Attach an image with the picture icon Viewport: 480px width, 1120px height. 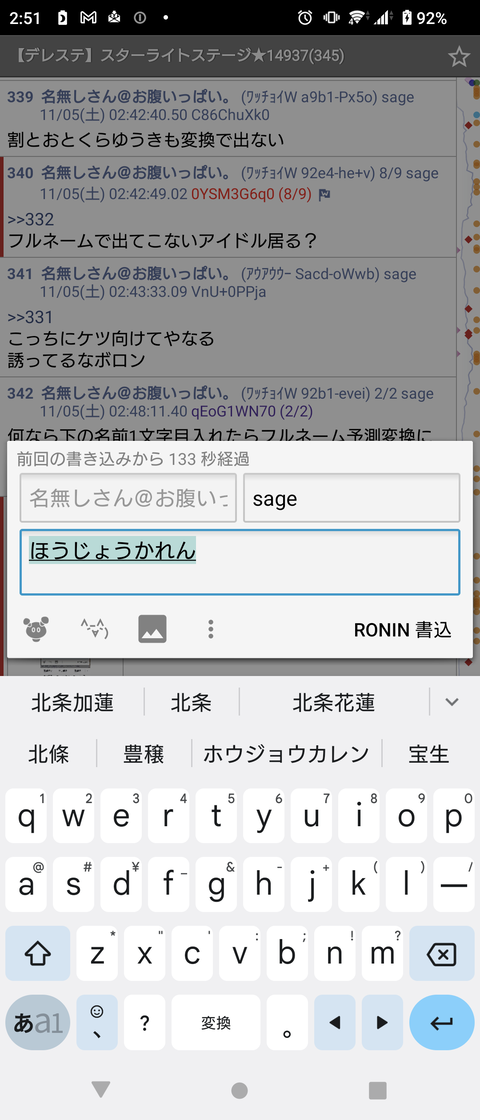click(152, 629)
